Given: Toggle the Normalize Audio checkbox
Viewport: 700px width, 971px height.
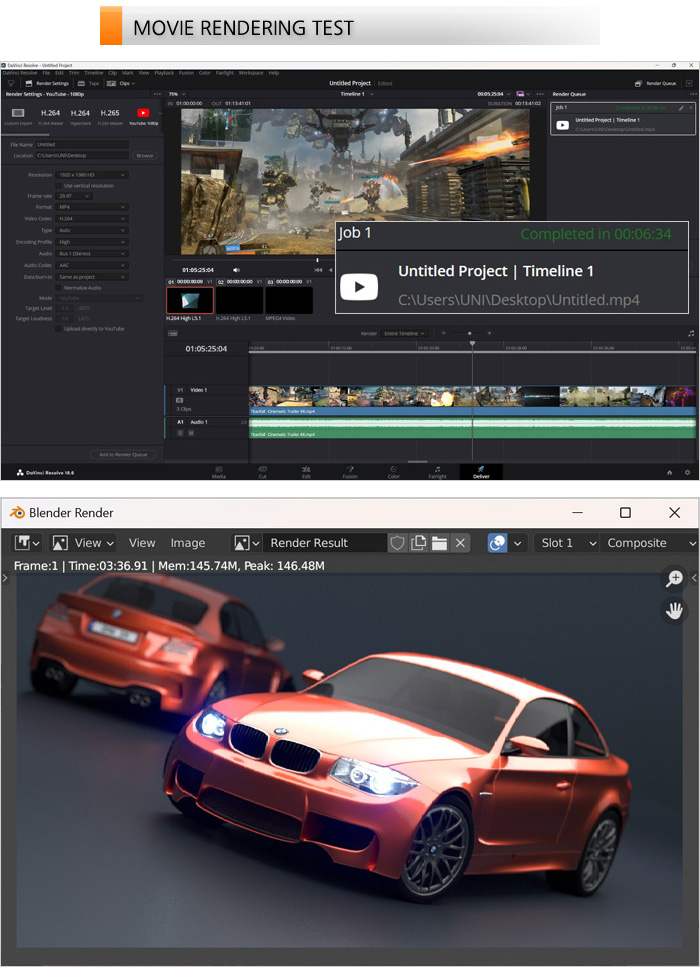Looking at the screenshot, I should point(59,288).
